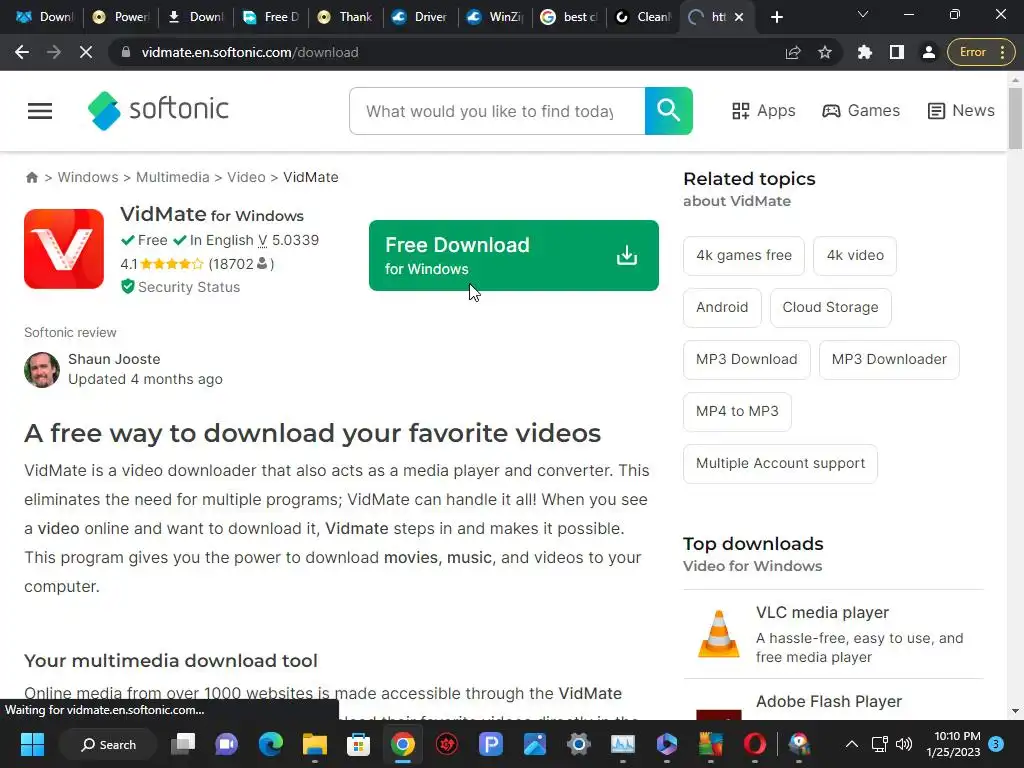Switch to the Thank tab

point(344,17)
